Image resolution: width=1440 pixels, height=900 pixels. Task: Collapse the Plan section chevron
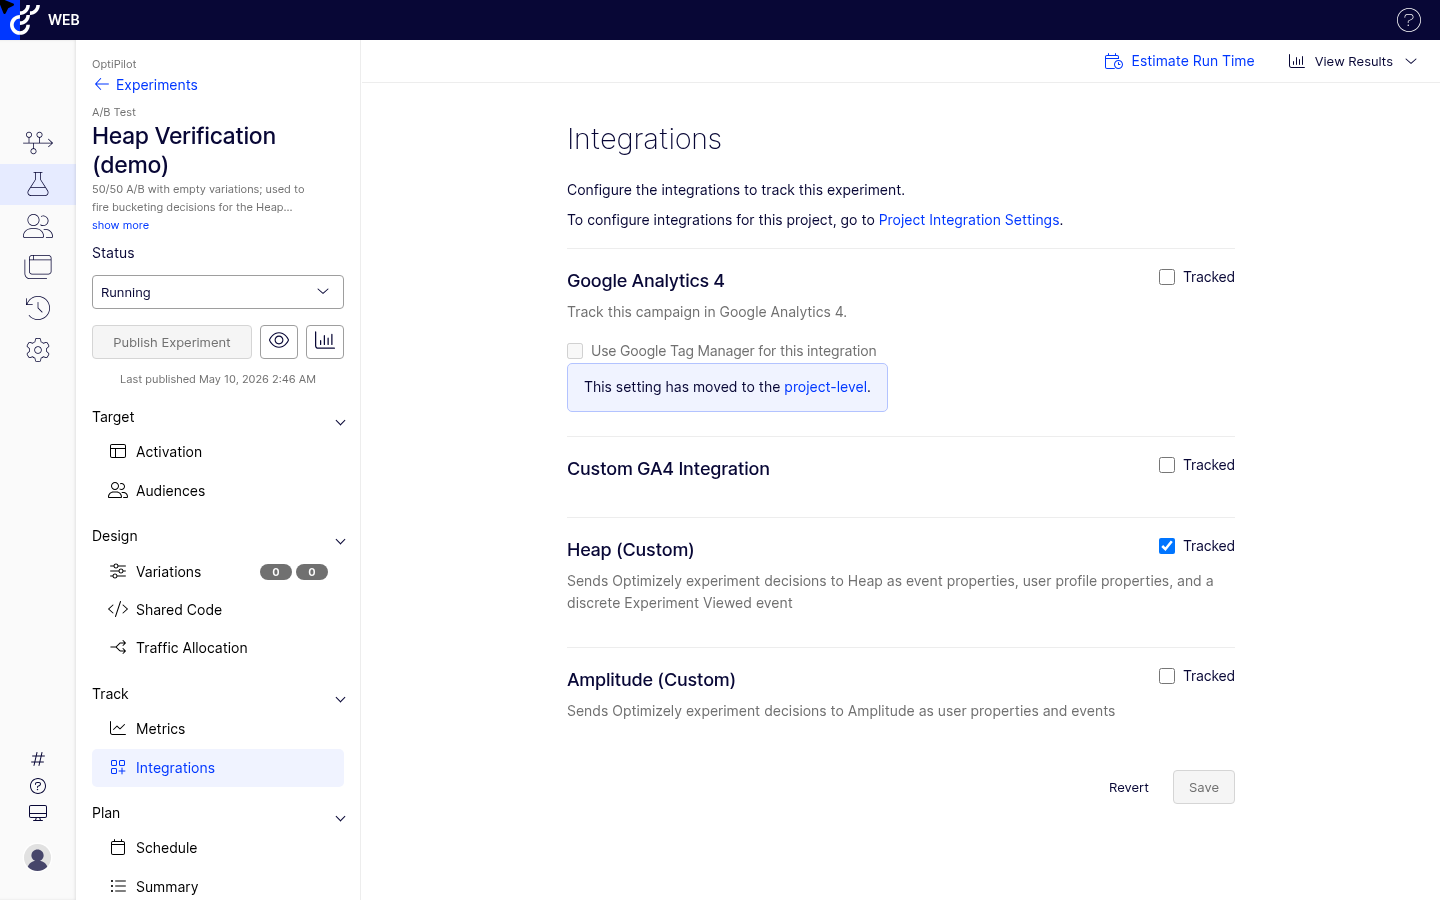tap(340, 819)
